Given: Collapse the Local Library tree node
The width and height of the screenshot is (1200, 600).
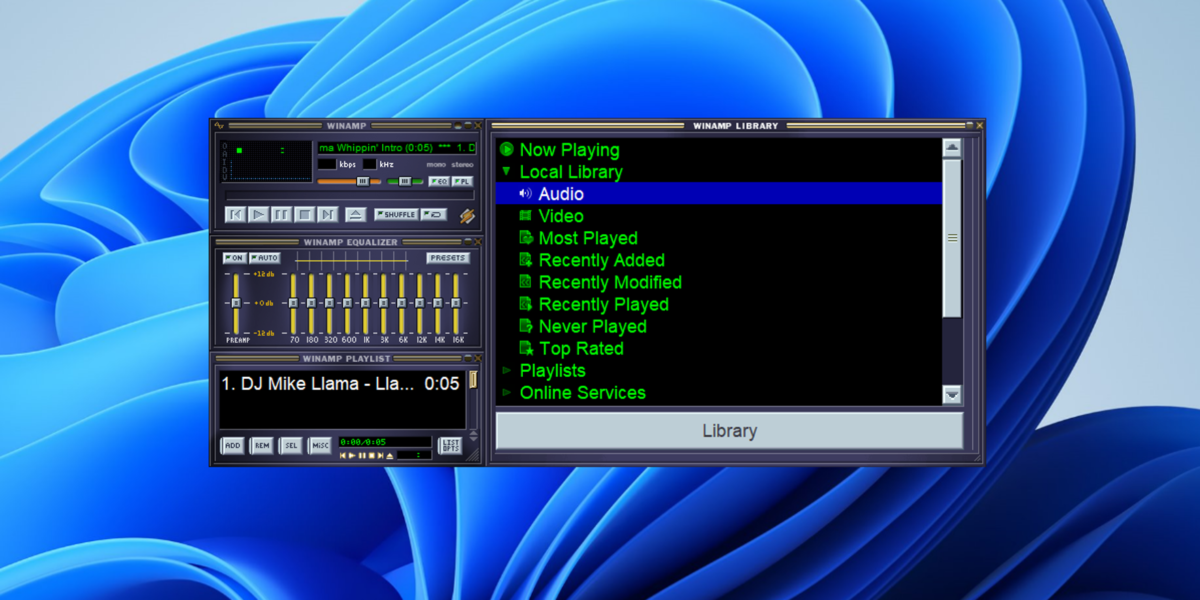Looking at the screenshot, I should click(507, 172).
